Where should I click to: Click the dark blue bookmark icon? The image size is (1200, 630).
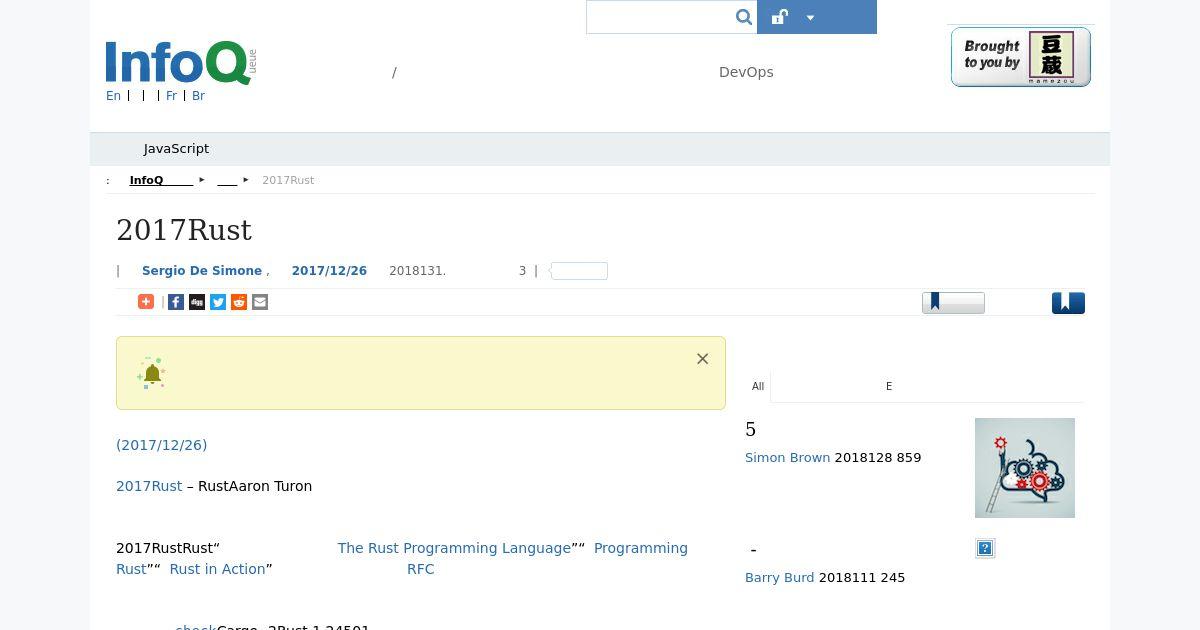(x=1068, y=302)
